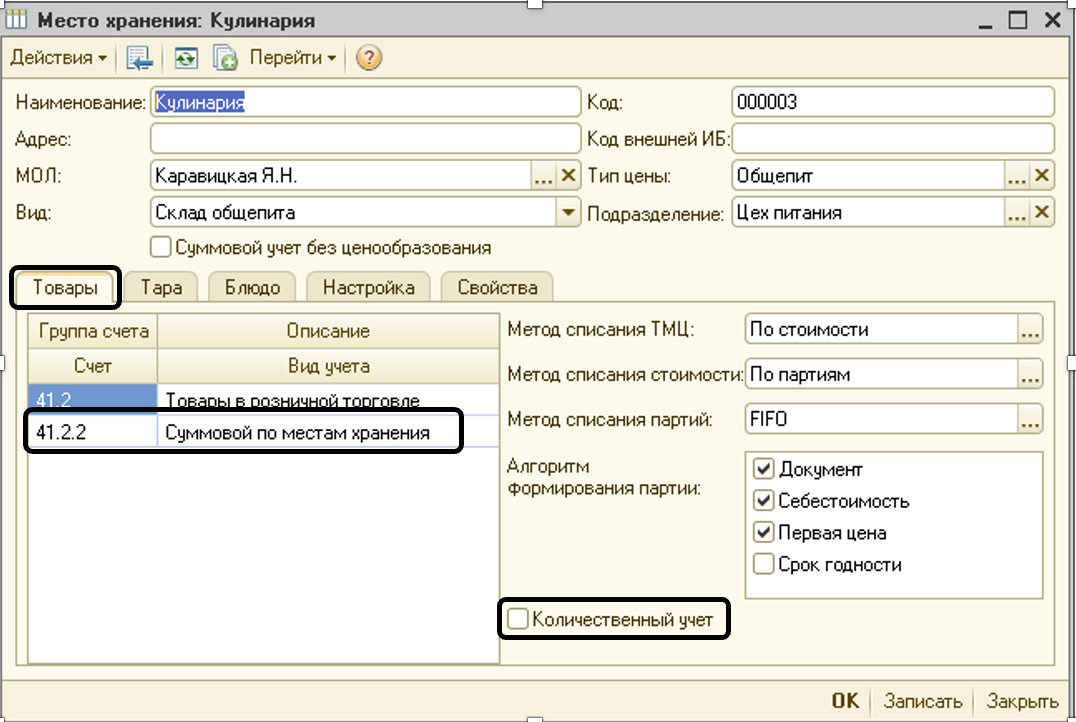Screen dimensions: 1076x722
Task: Check the Срок годности option
Action: pyautogui.click(x=764, y=565)
